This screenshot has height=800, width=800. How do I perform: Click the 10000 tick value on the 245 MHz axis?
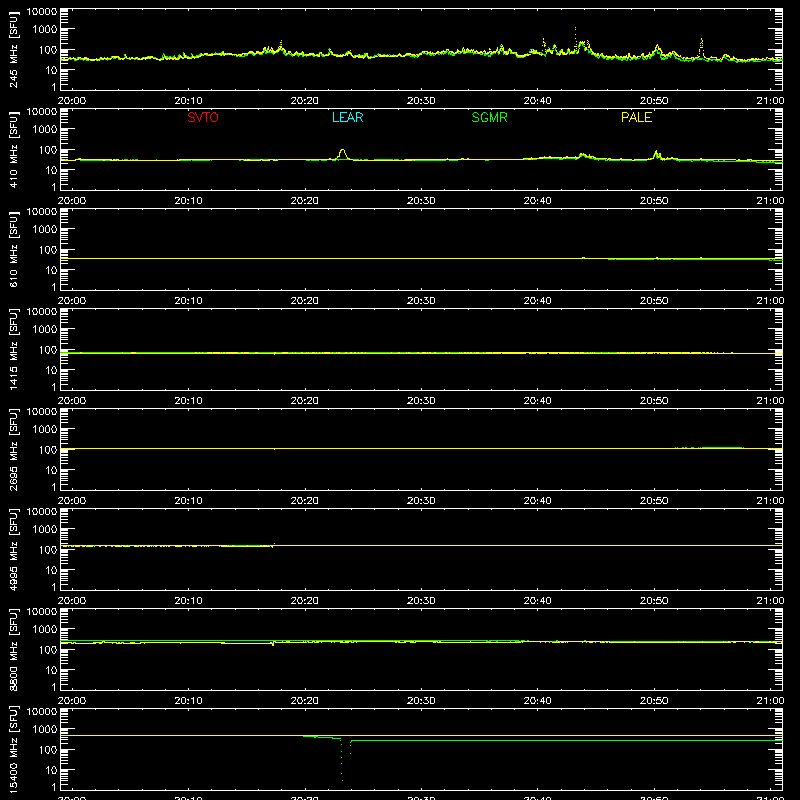[x=42, y=12]
